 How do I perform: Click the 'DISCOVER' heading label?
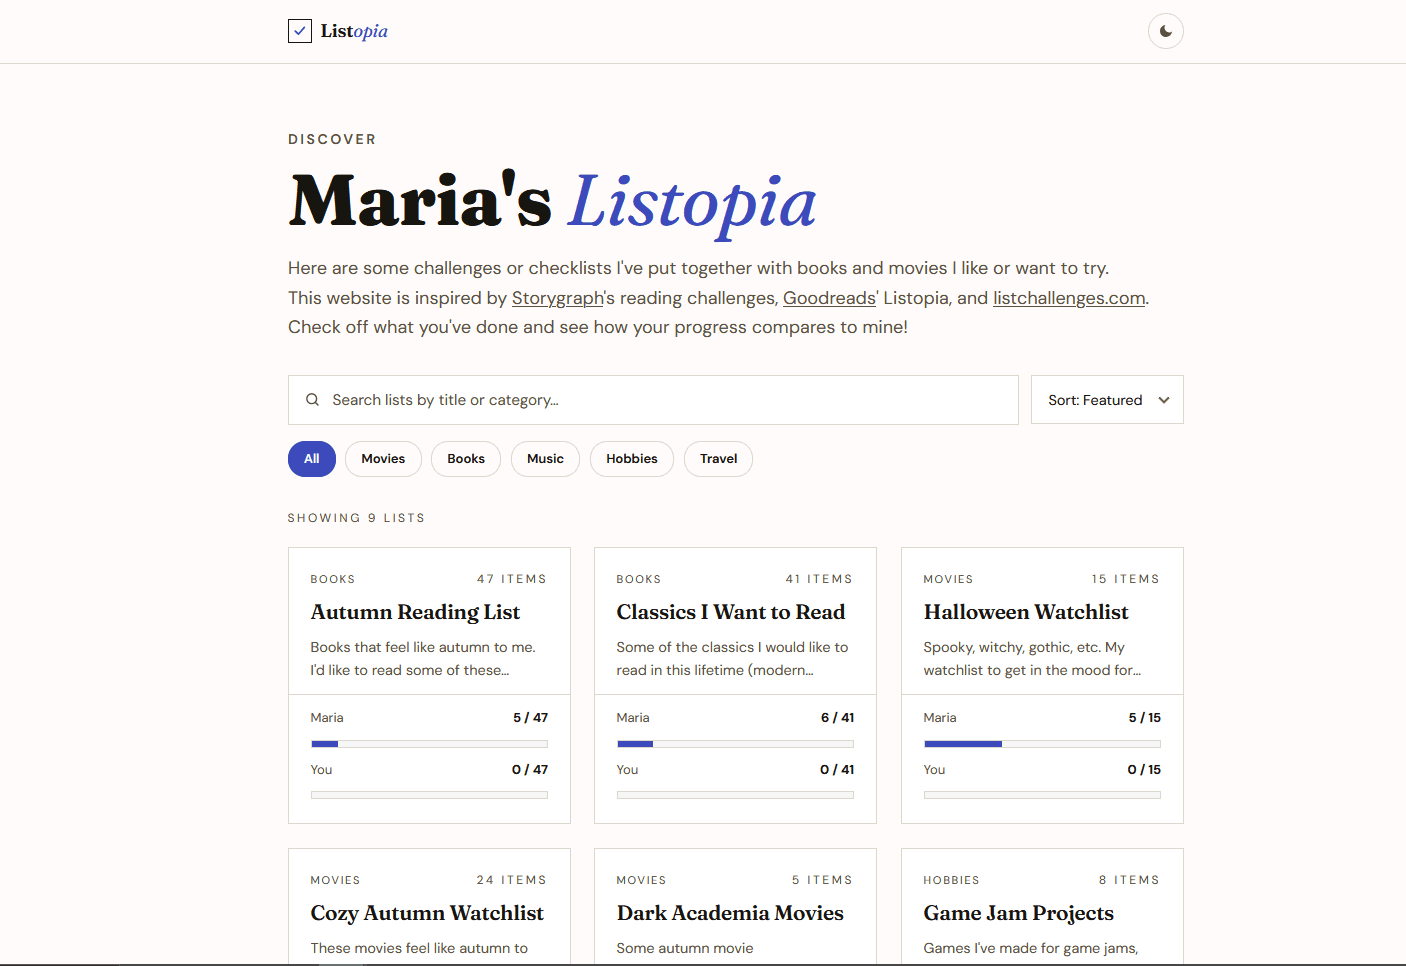click(332, 140)
